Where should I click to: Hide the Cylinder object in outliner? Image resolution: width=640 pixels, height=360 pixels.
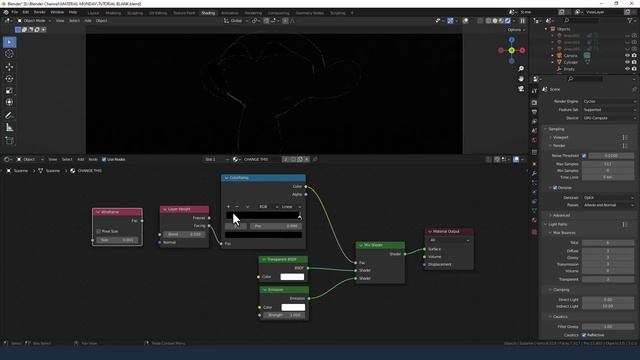tap(627, 62)
